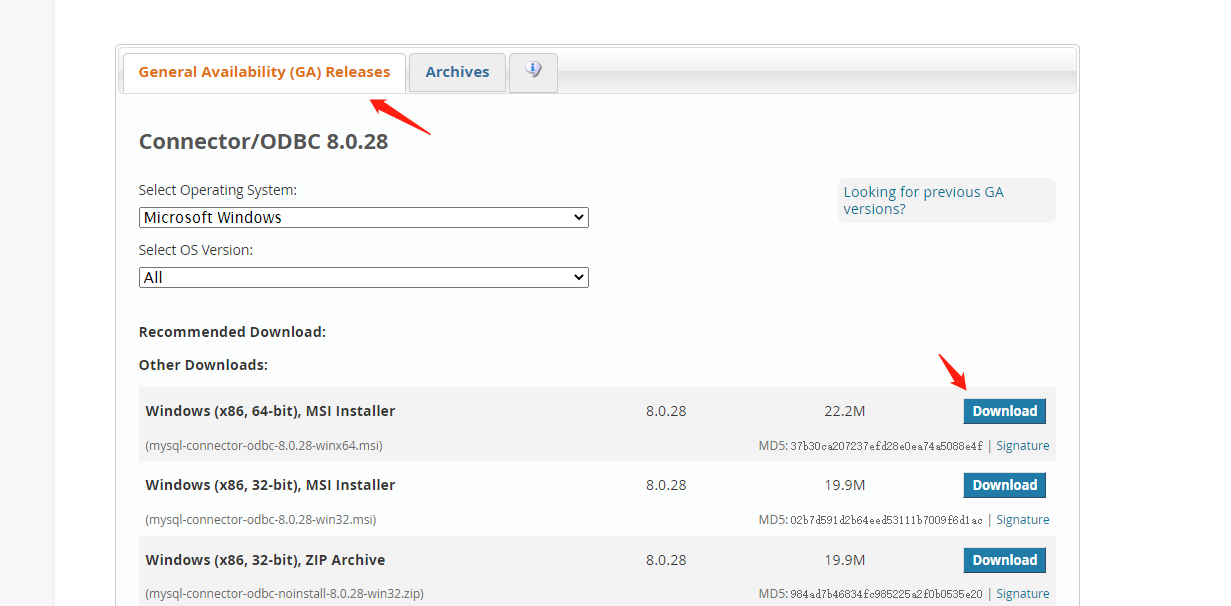Open Signature link for winx64.msi file
This screenshot has width=1231, height=606.
(x=1023, y=446)
